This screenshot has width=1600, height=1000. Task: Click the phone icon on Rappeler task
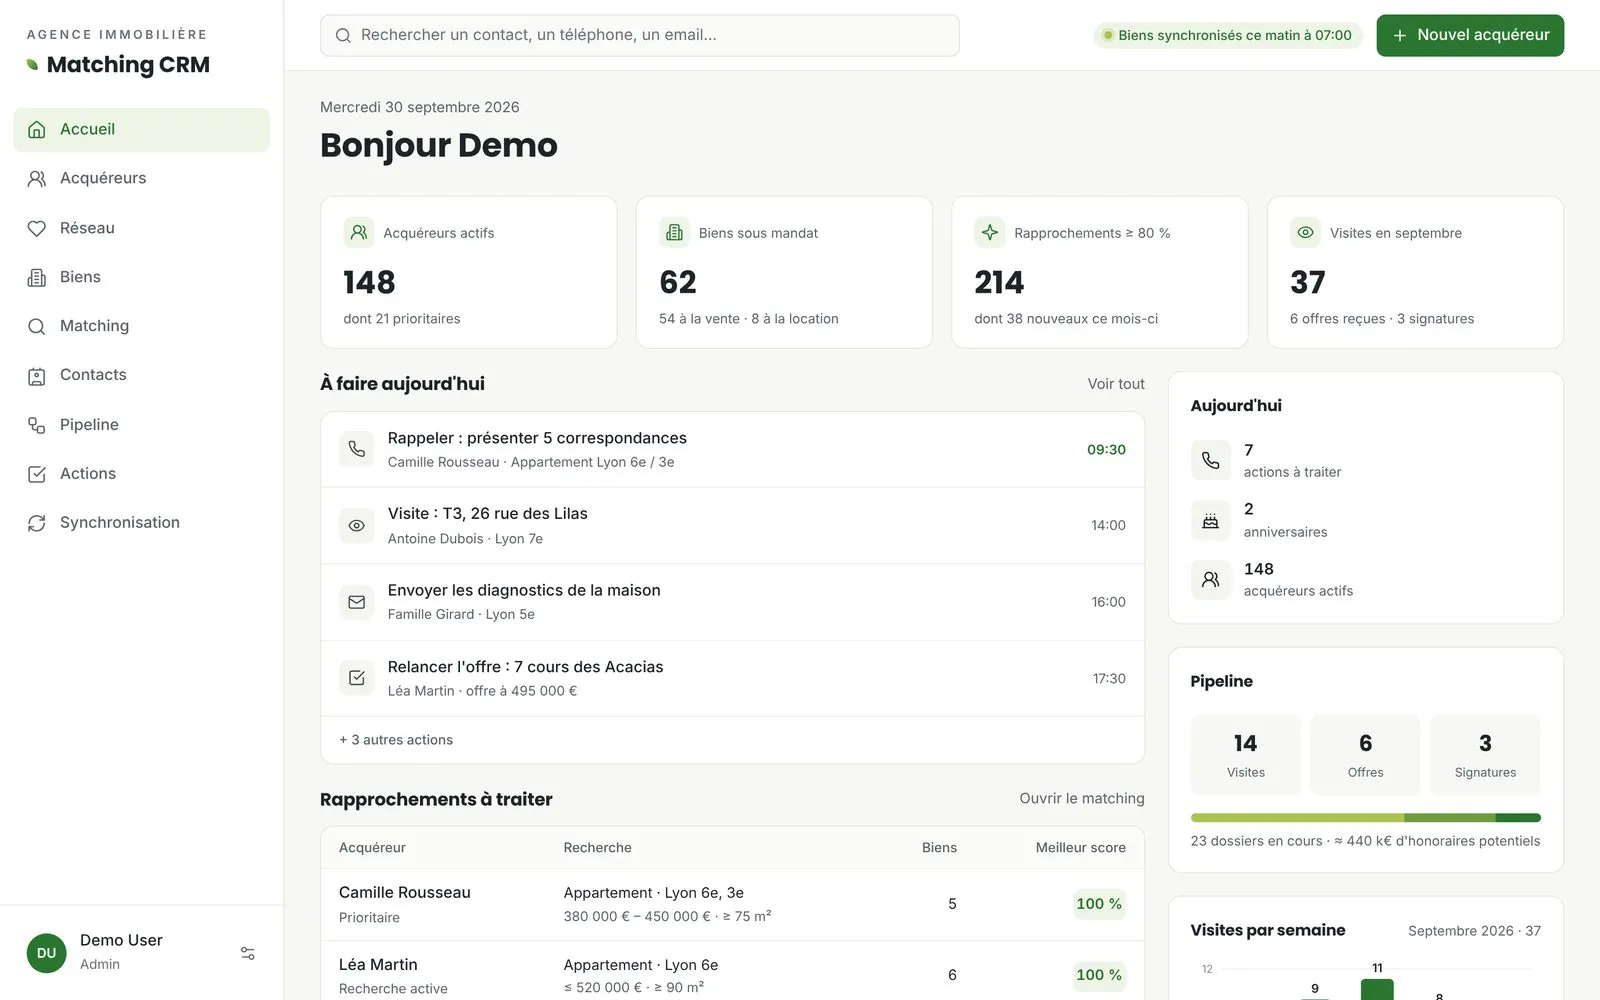pos(356,449)
